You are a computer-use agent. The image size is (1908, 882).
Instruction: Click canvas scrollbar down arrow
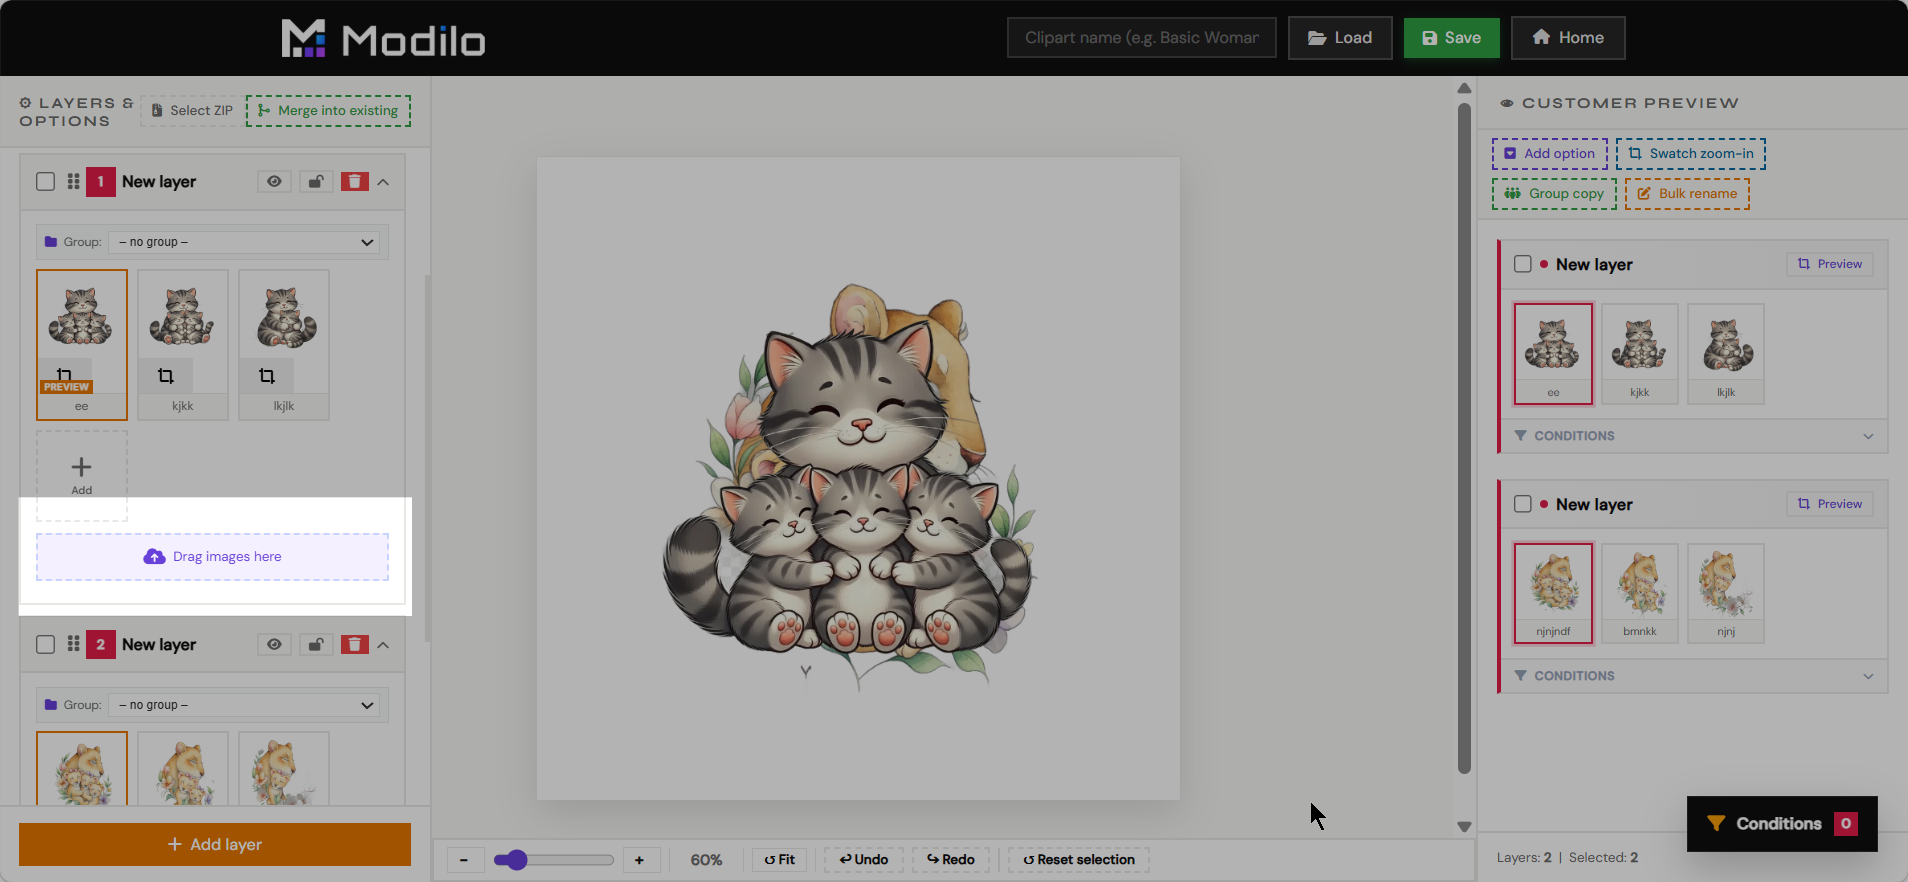coord(1464,827)
